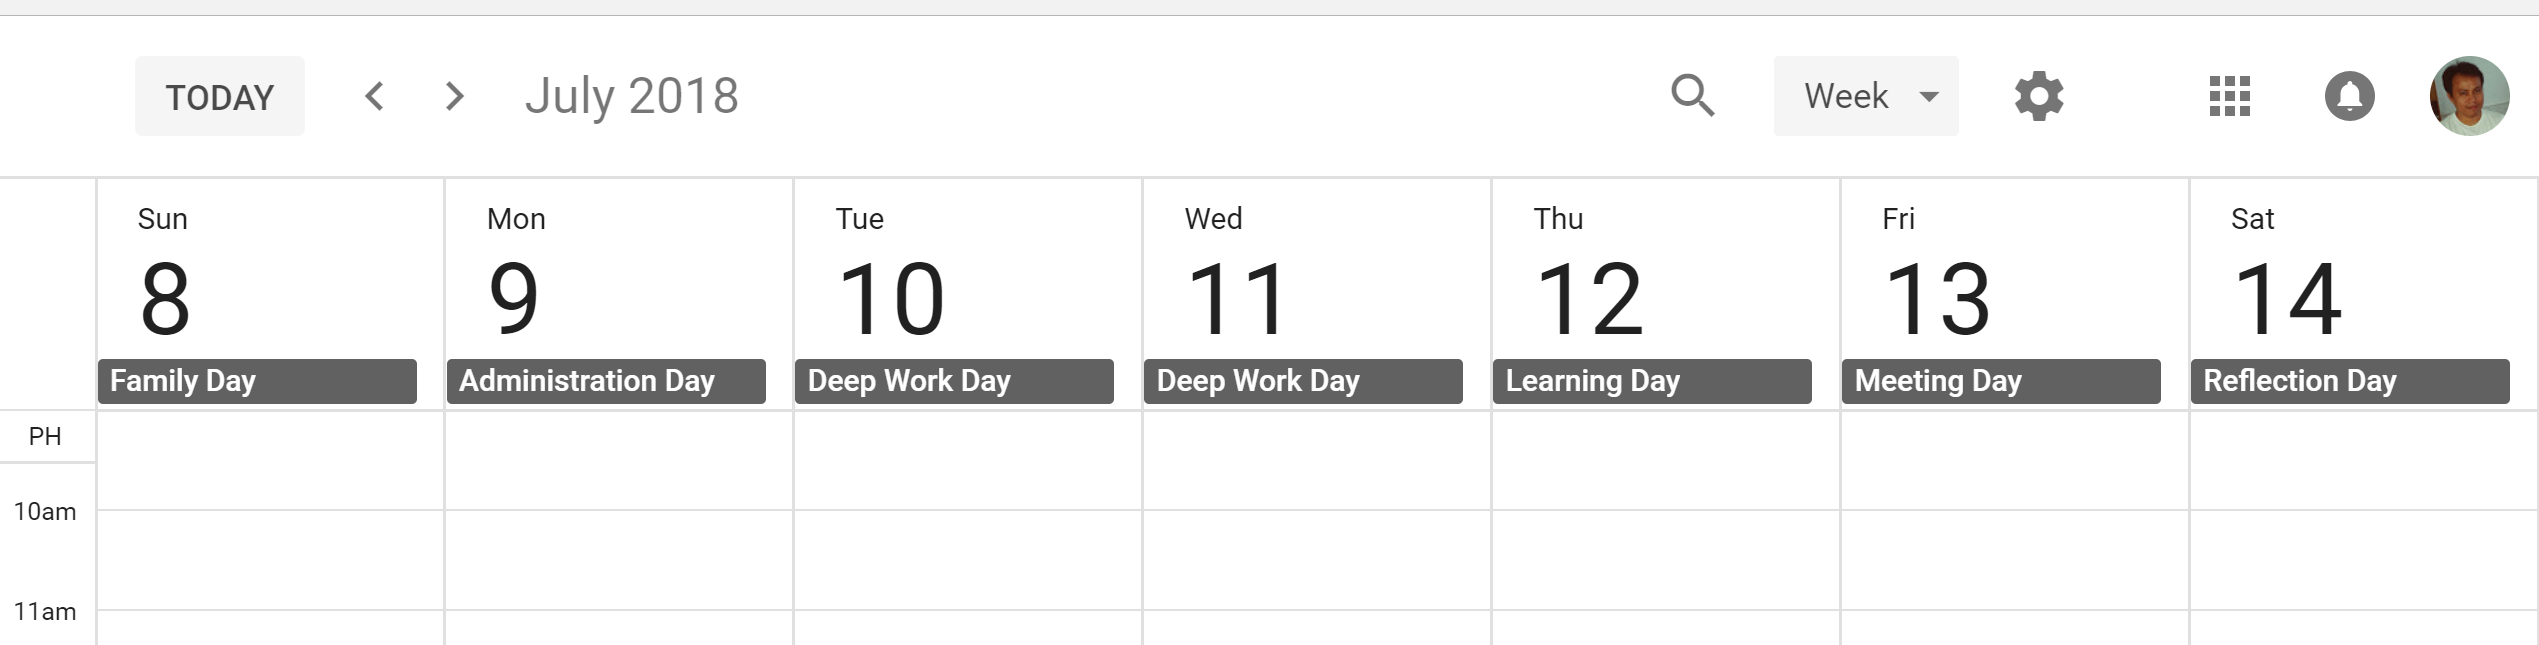
Task: Select the Sun 8 date header
Action: [165, 295]
